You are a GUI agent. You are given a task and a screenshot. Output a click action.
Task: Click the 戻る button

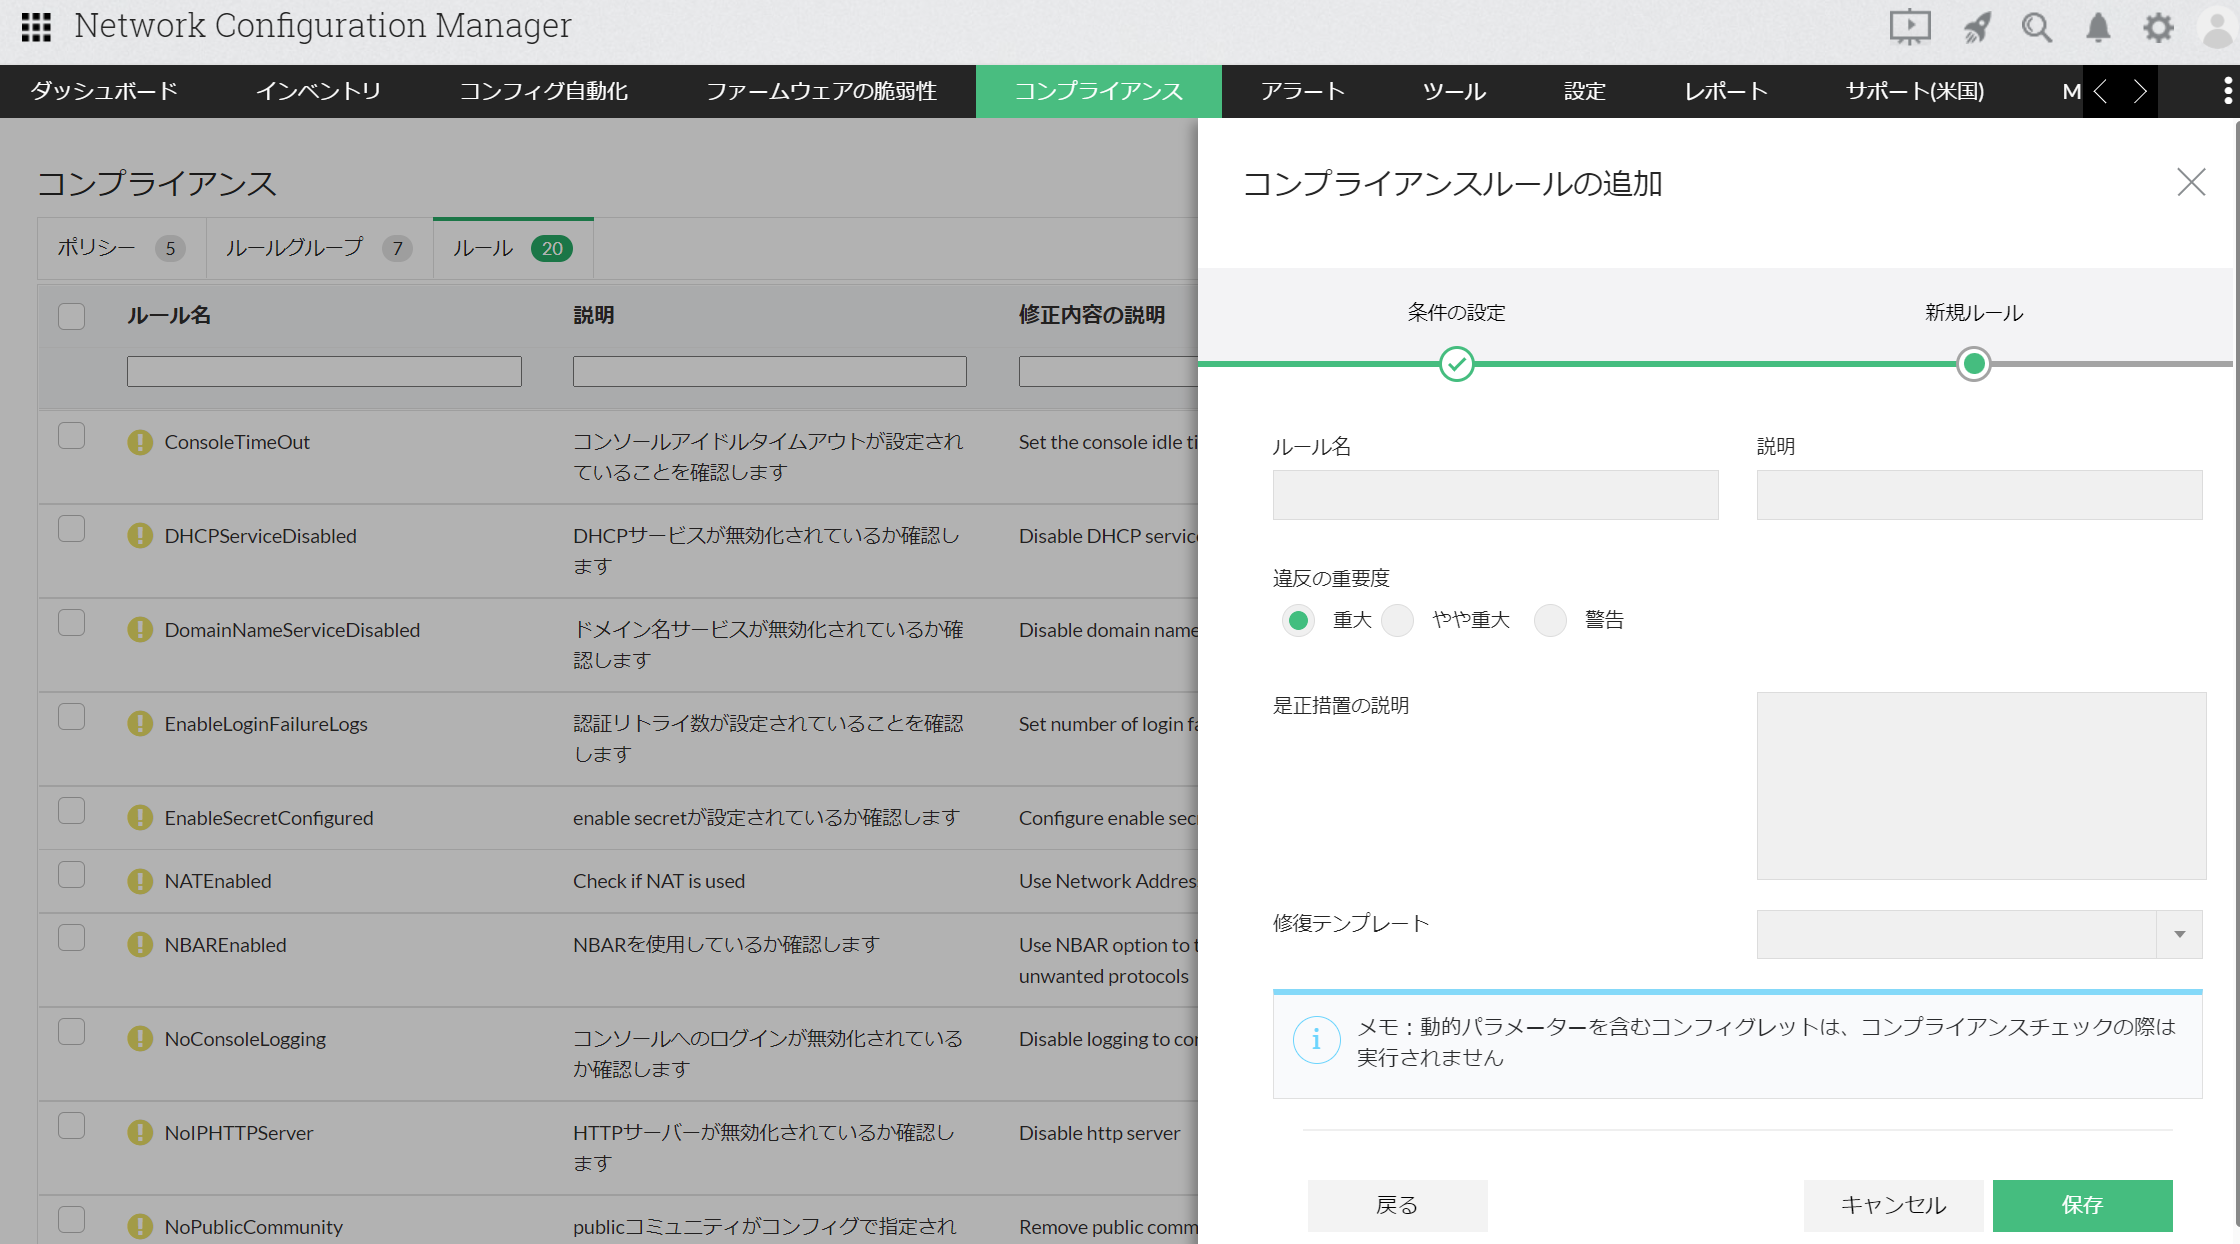click(x=1397, y=1205)
